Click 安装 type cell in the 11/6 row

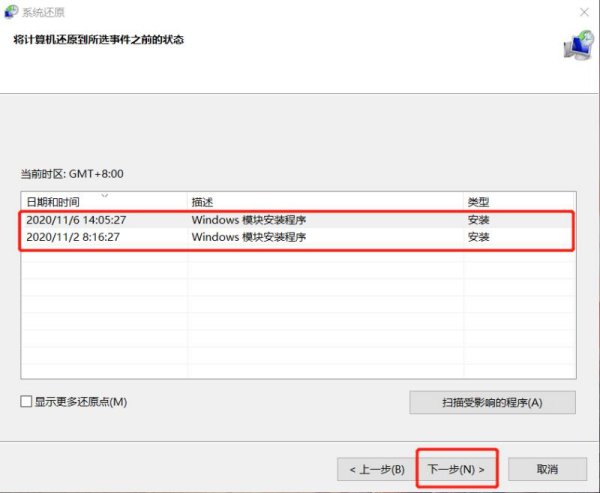click(x=478, y=219)
